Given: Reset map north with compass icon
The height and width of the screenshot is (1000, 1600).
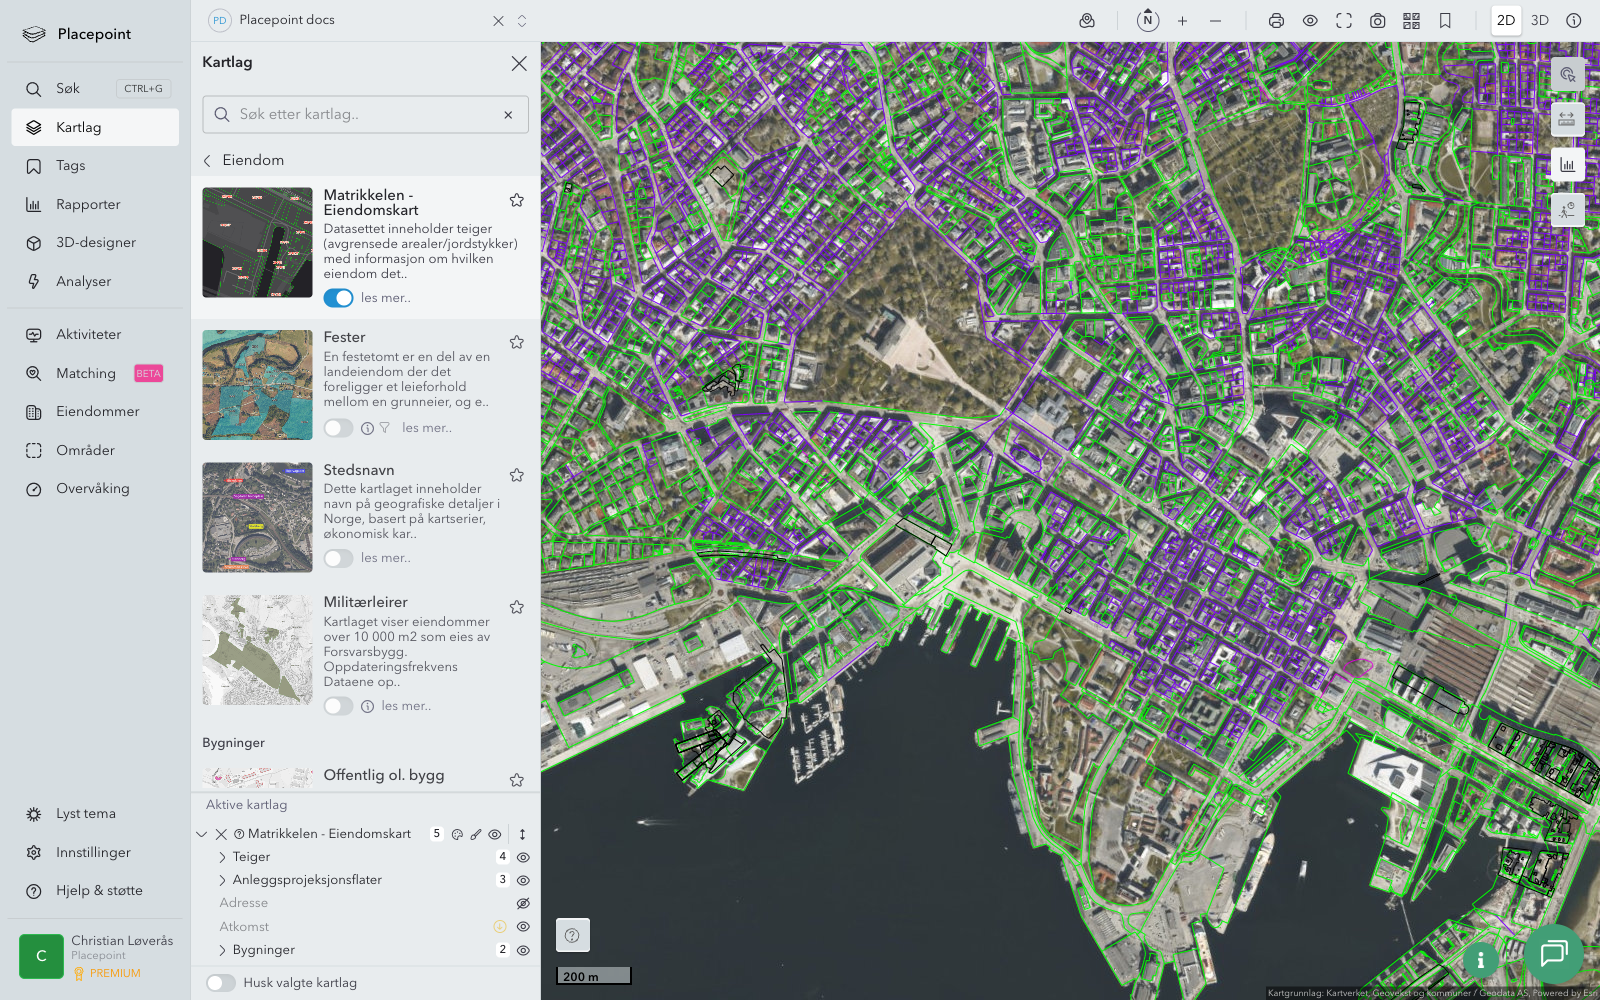Looking at the screenshot, I should pos(1148,21).
